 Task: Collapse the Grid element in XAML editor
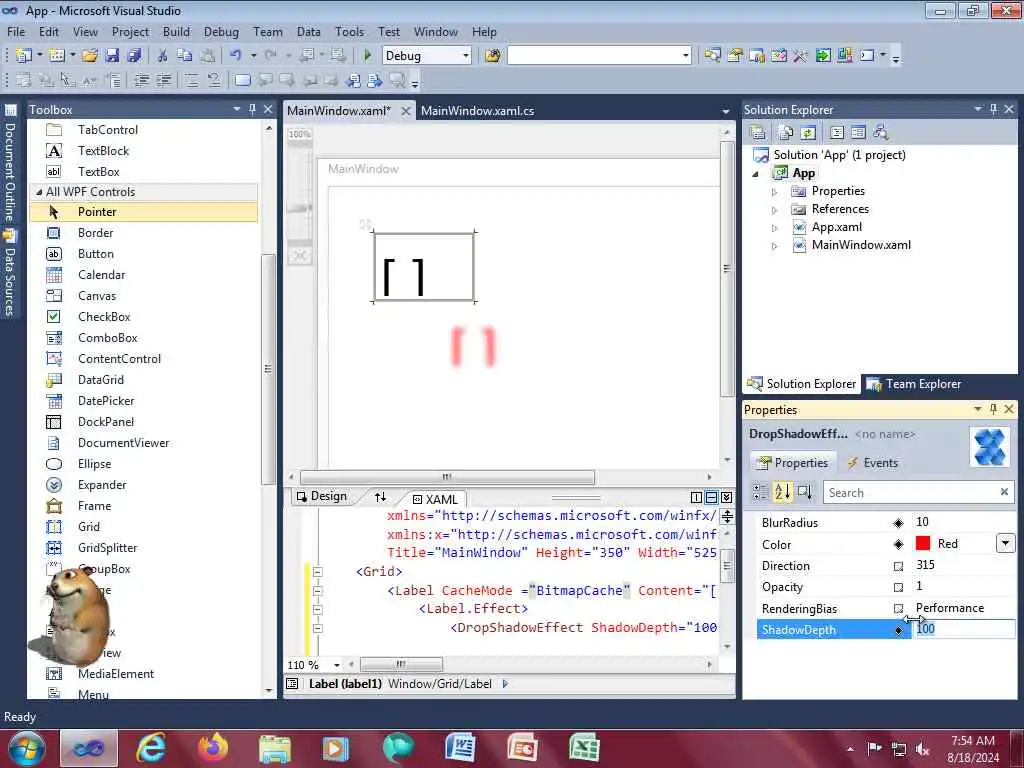coord(318,572)
